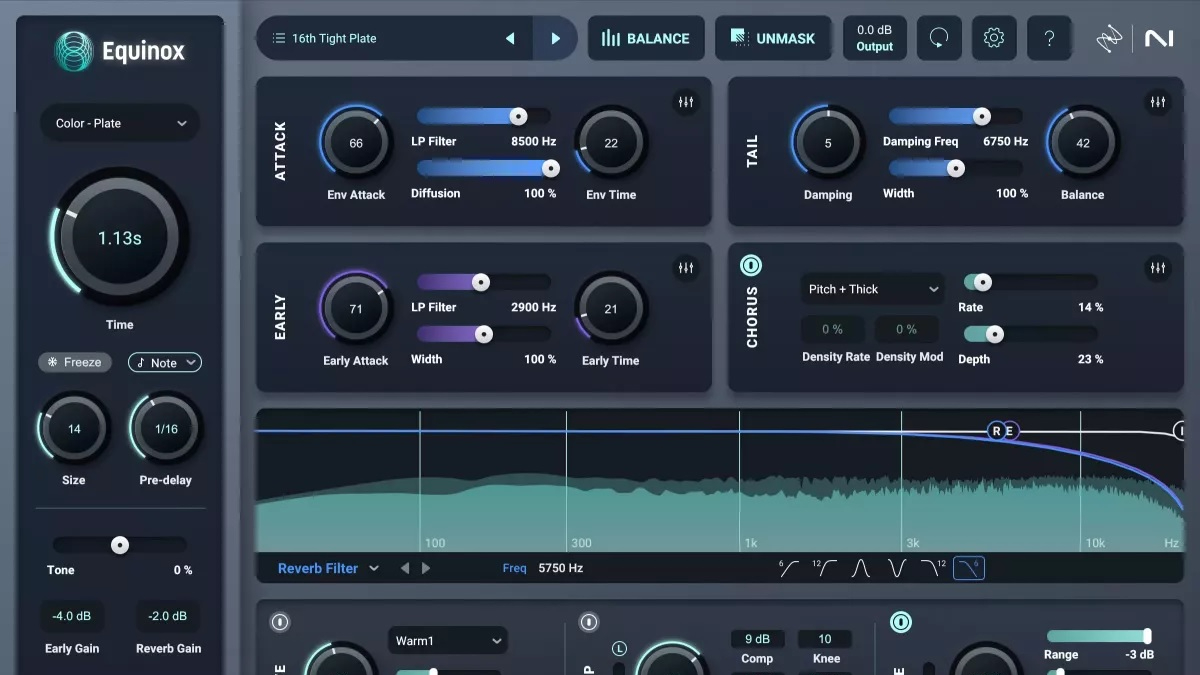Click the iZotope logo icon
The height and width of the screenshot is (675, 1200).
pos(1109,38)
